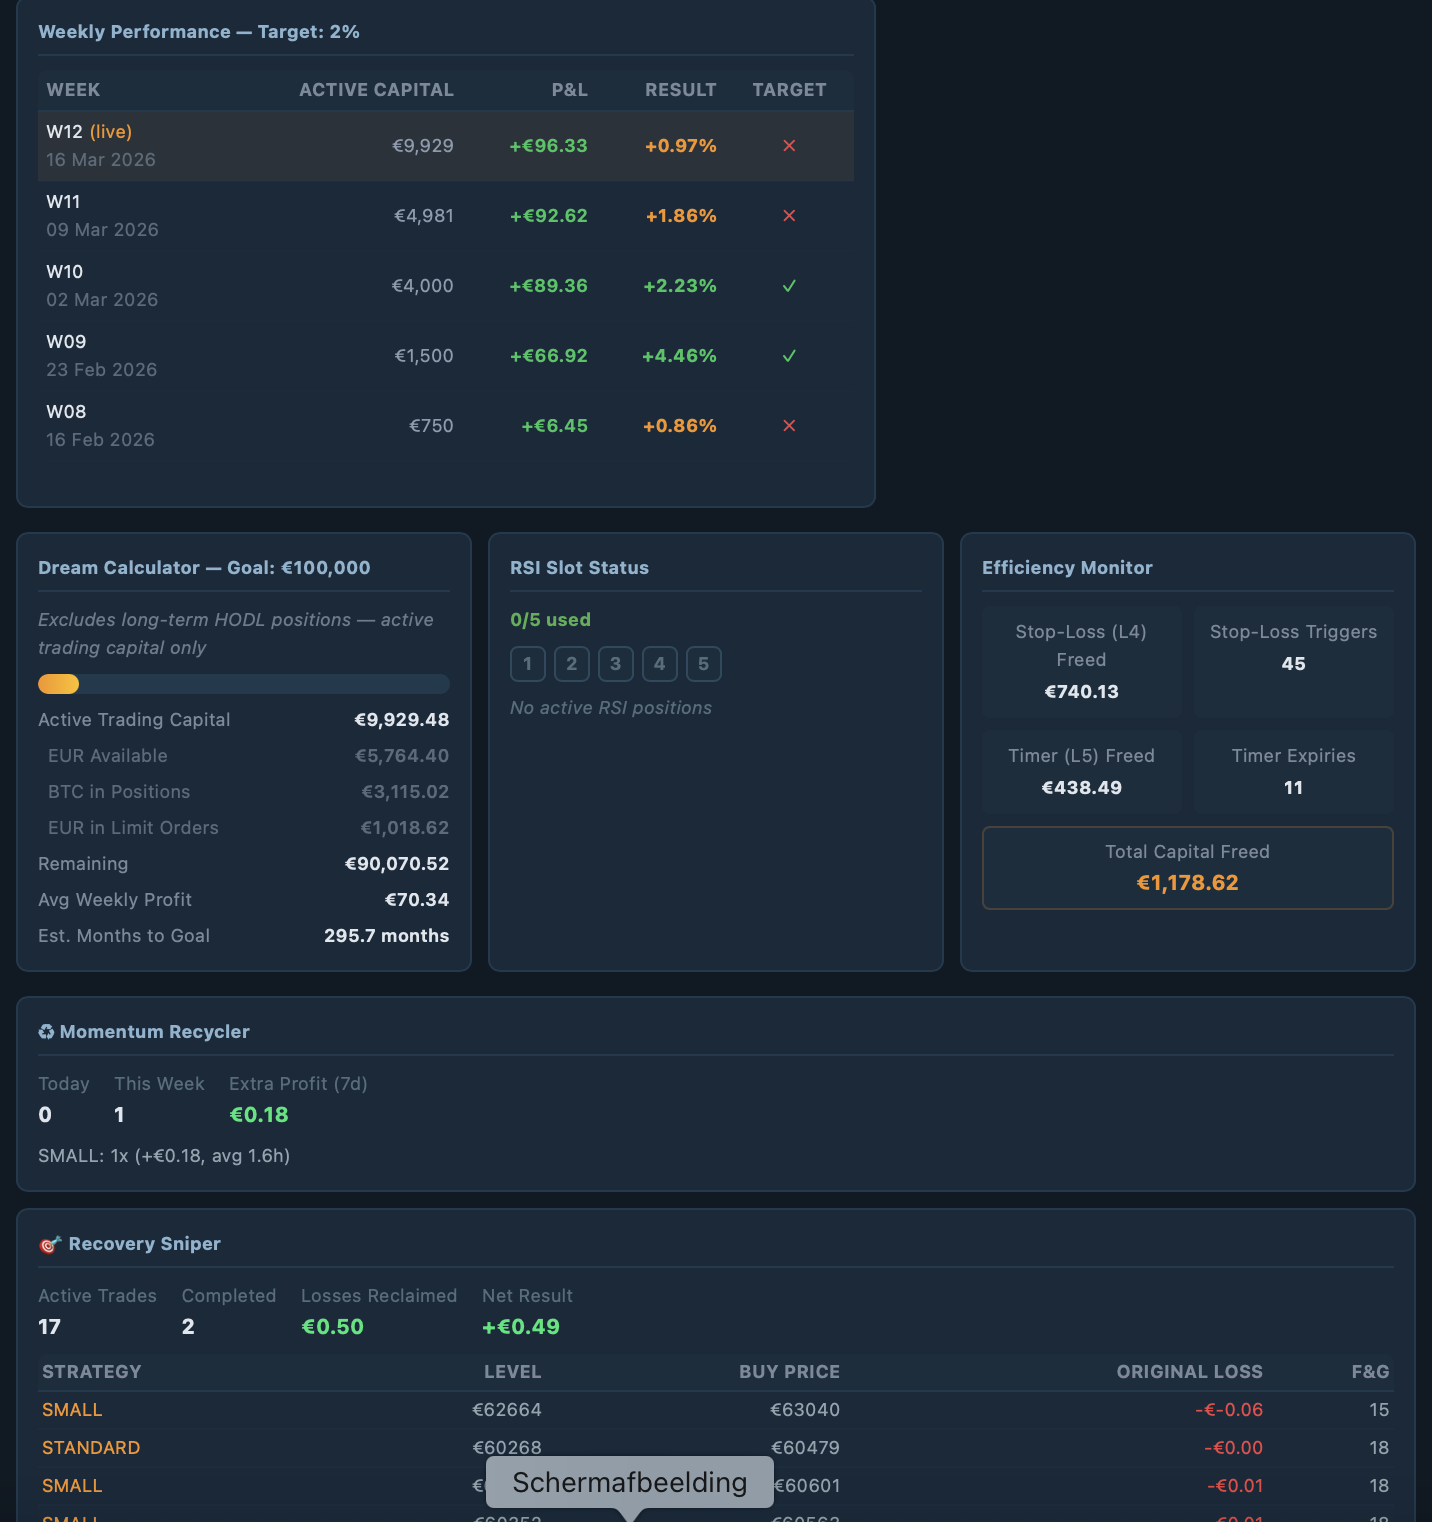Click the Schermafbeelding popup
The image size is (1432, 1522).
tap(629, 1482)
